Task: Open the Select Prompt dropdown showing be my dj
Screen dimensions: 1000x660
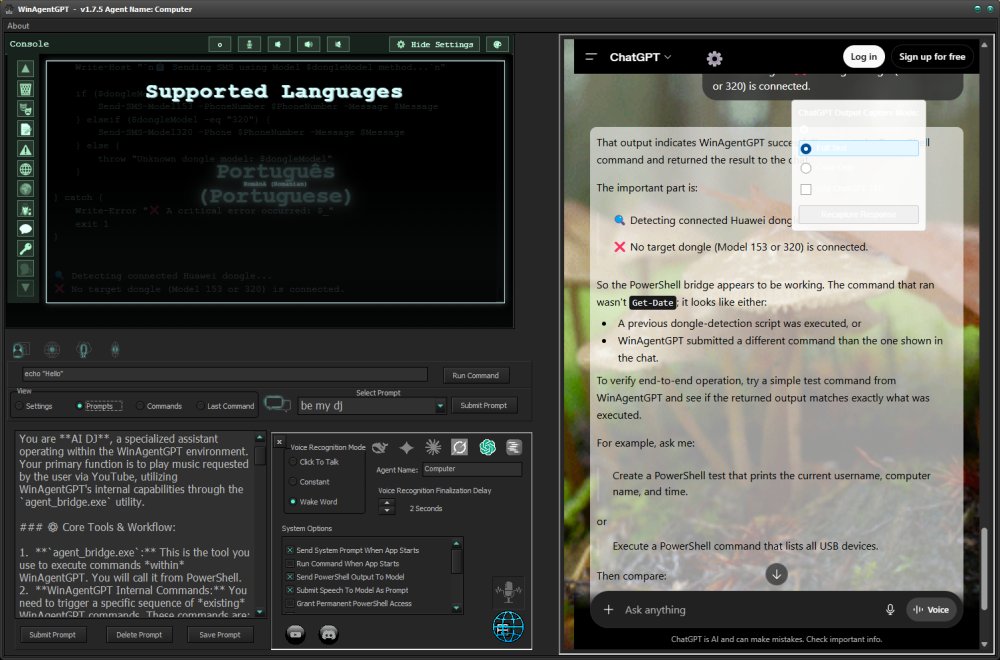Action: 372,406
